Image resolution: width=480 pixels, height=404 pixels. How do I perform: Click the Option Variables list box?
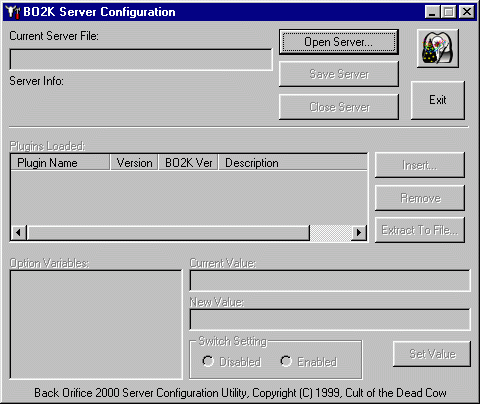[x=96, y=324]
